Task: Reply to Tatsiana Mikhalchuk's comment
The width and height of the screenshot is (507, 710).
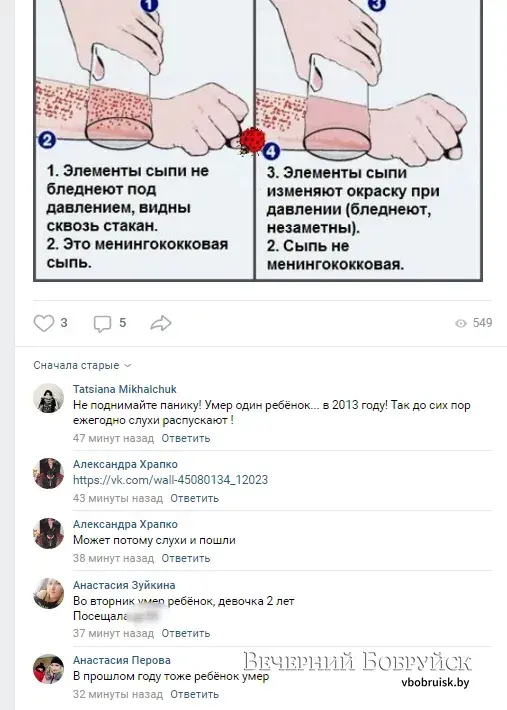Action: click(x=186, y=438)
